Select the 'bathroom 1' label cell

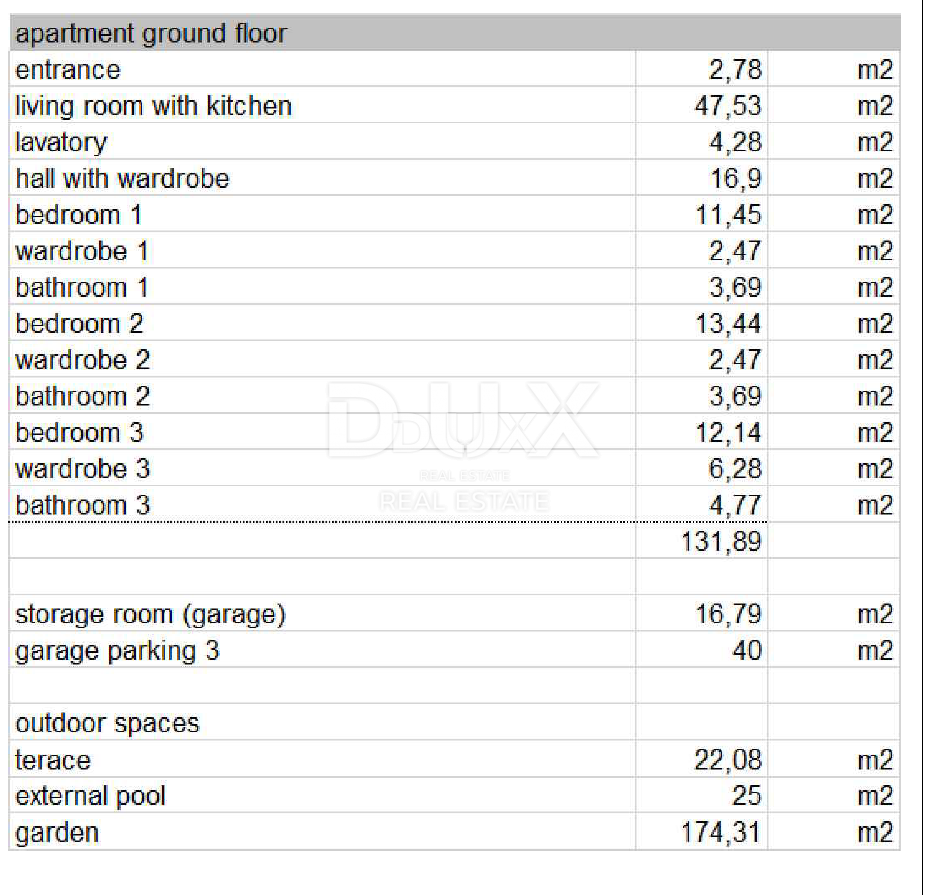point(82,288)
